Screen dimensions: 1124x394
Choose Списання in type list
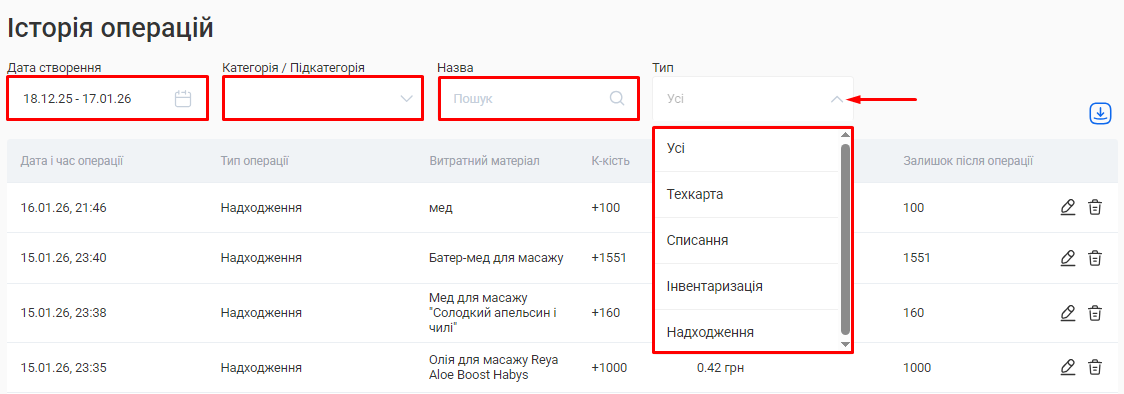click(746, 240)
